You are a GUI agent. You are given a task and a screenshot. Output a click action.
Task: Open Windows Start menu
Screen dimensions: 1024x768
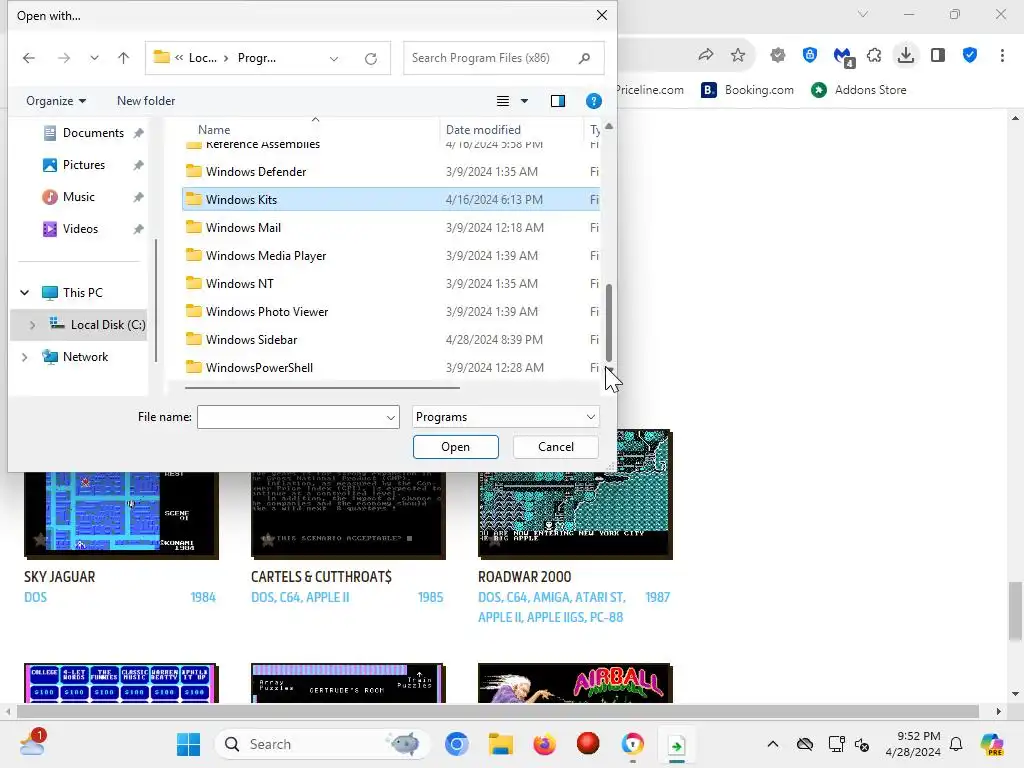(x=189, y=744)
